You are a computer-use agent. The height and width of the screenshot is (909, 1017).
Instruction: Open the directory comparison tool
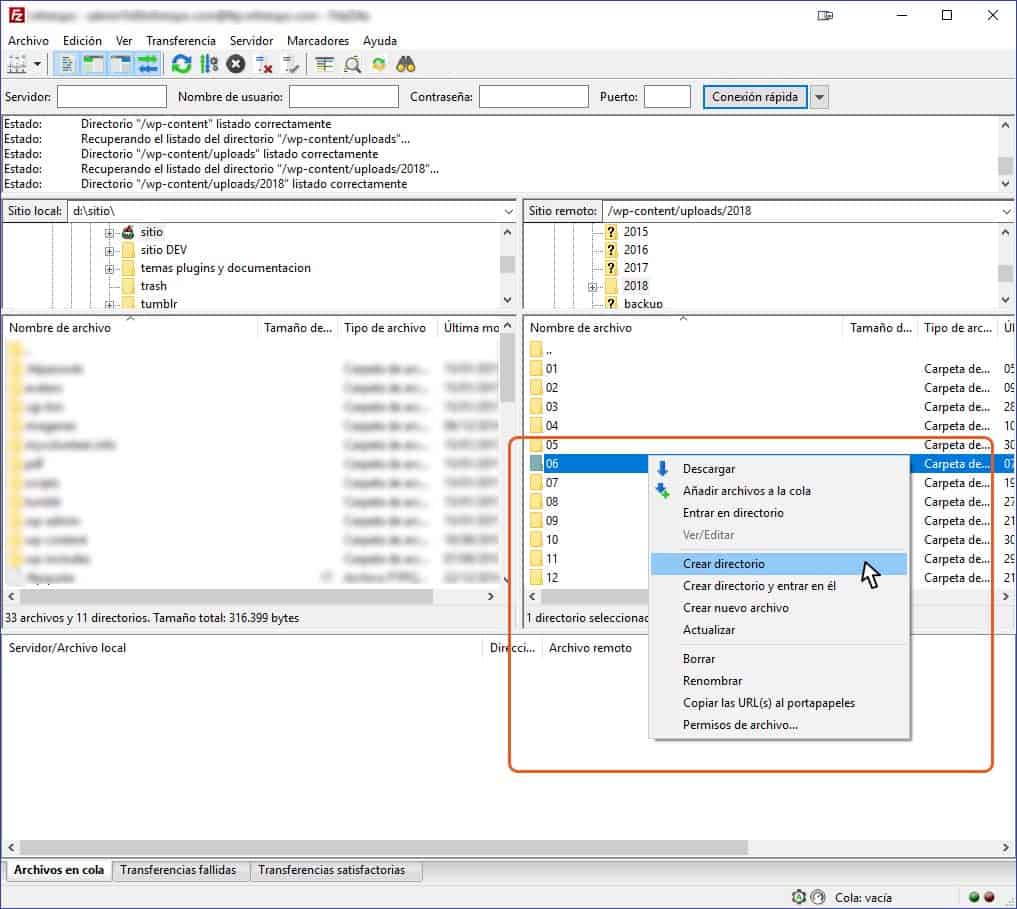tap(354, 63)
